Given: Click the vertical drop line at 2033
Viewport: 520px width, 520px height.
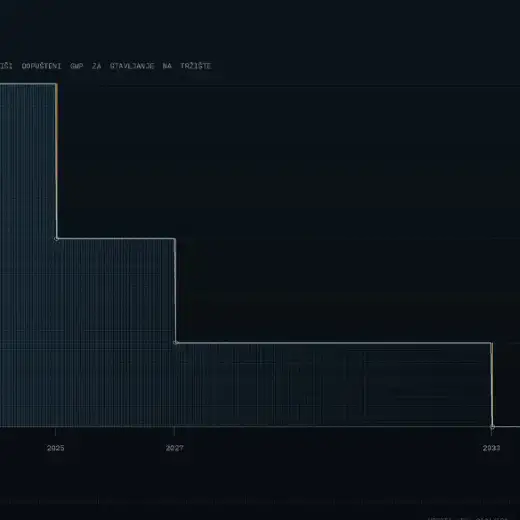Looking at the screenshot, I should 492,385.
